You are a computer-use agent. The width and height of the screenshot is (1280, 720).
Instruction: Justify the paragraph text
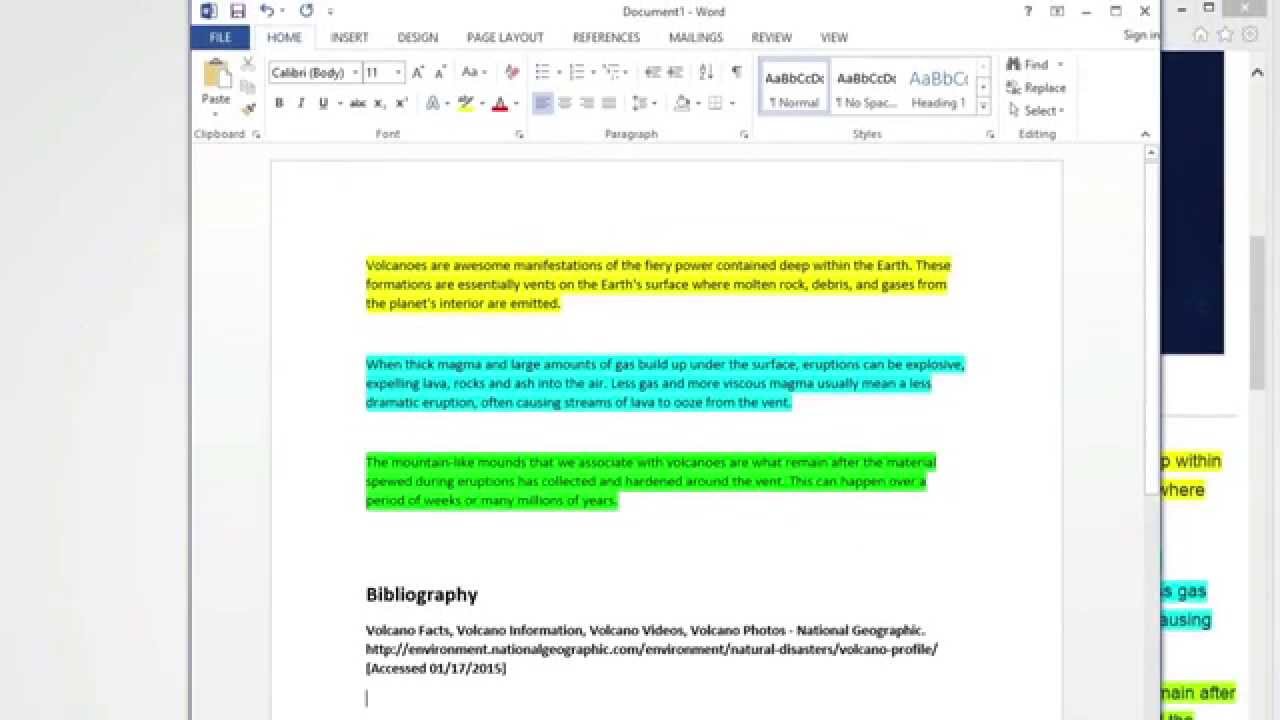pyautogui.click(x=608, y=103)
